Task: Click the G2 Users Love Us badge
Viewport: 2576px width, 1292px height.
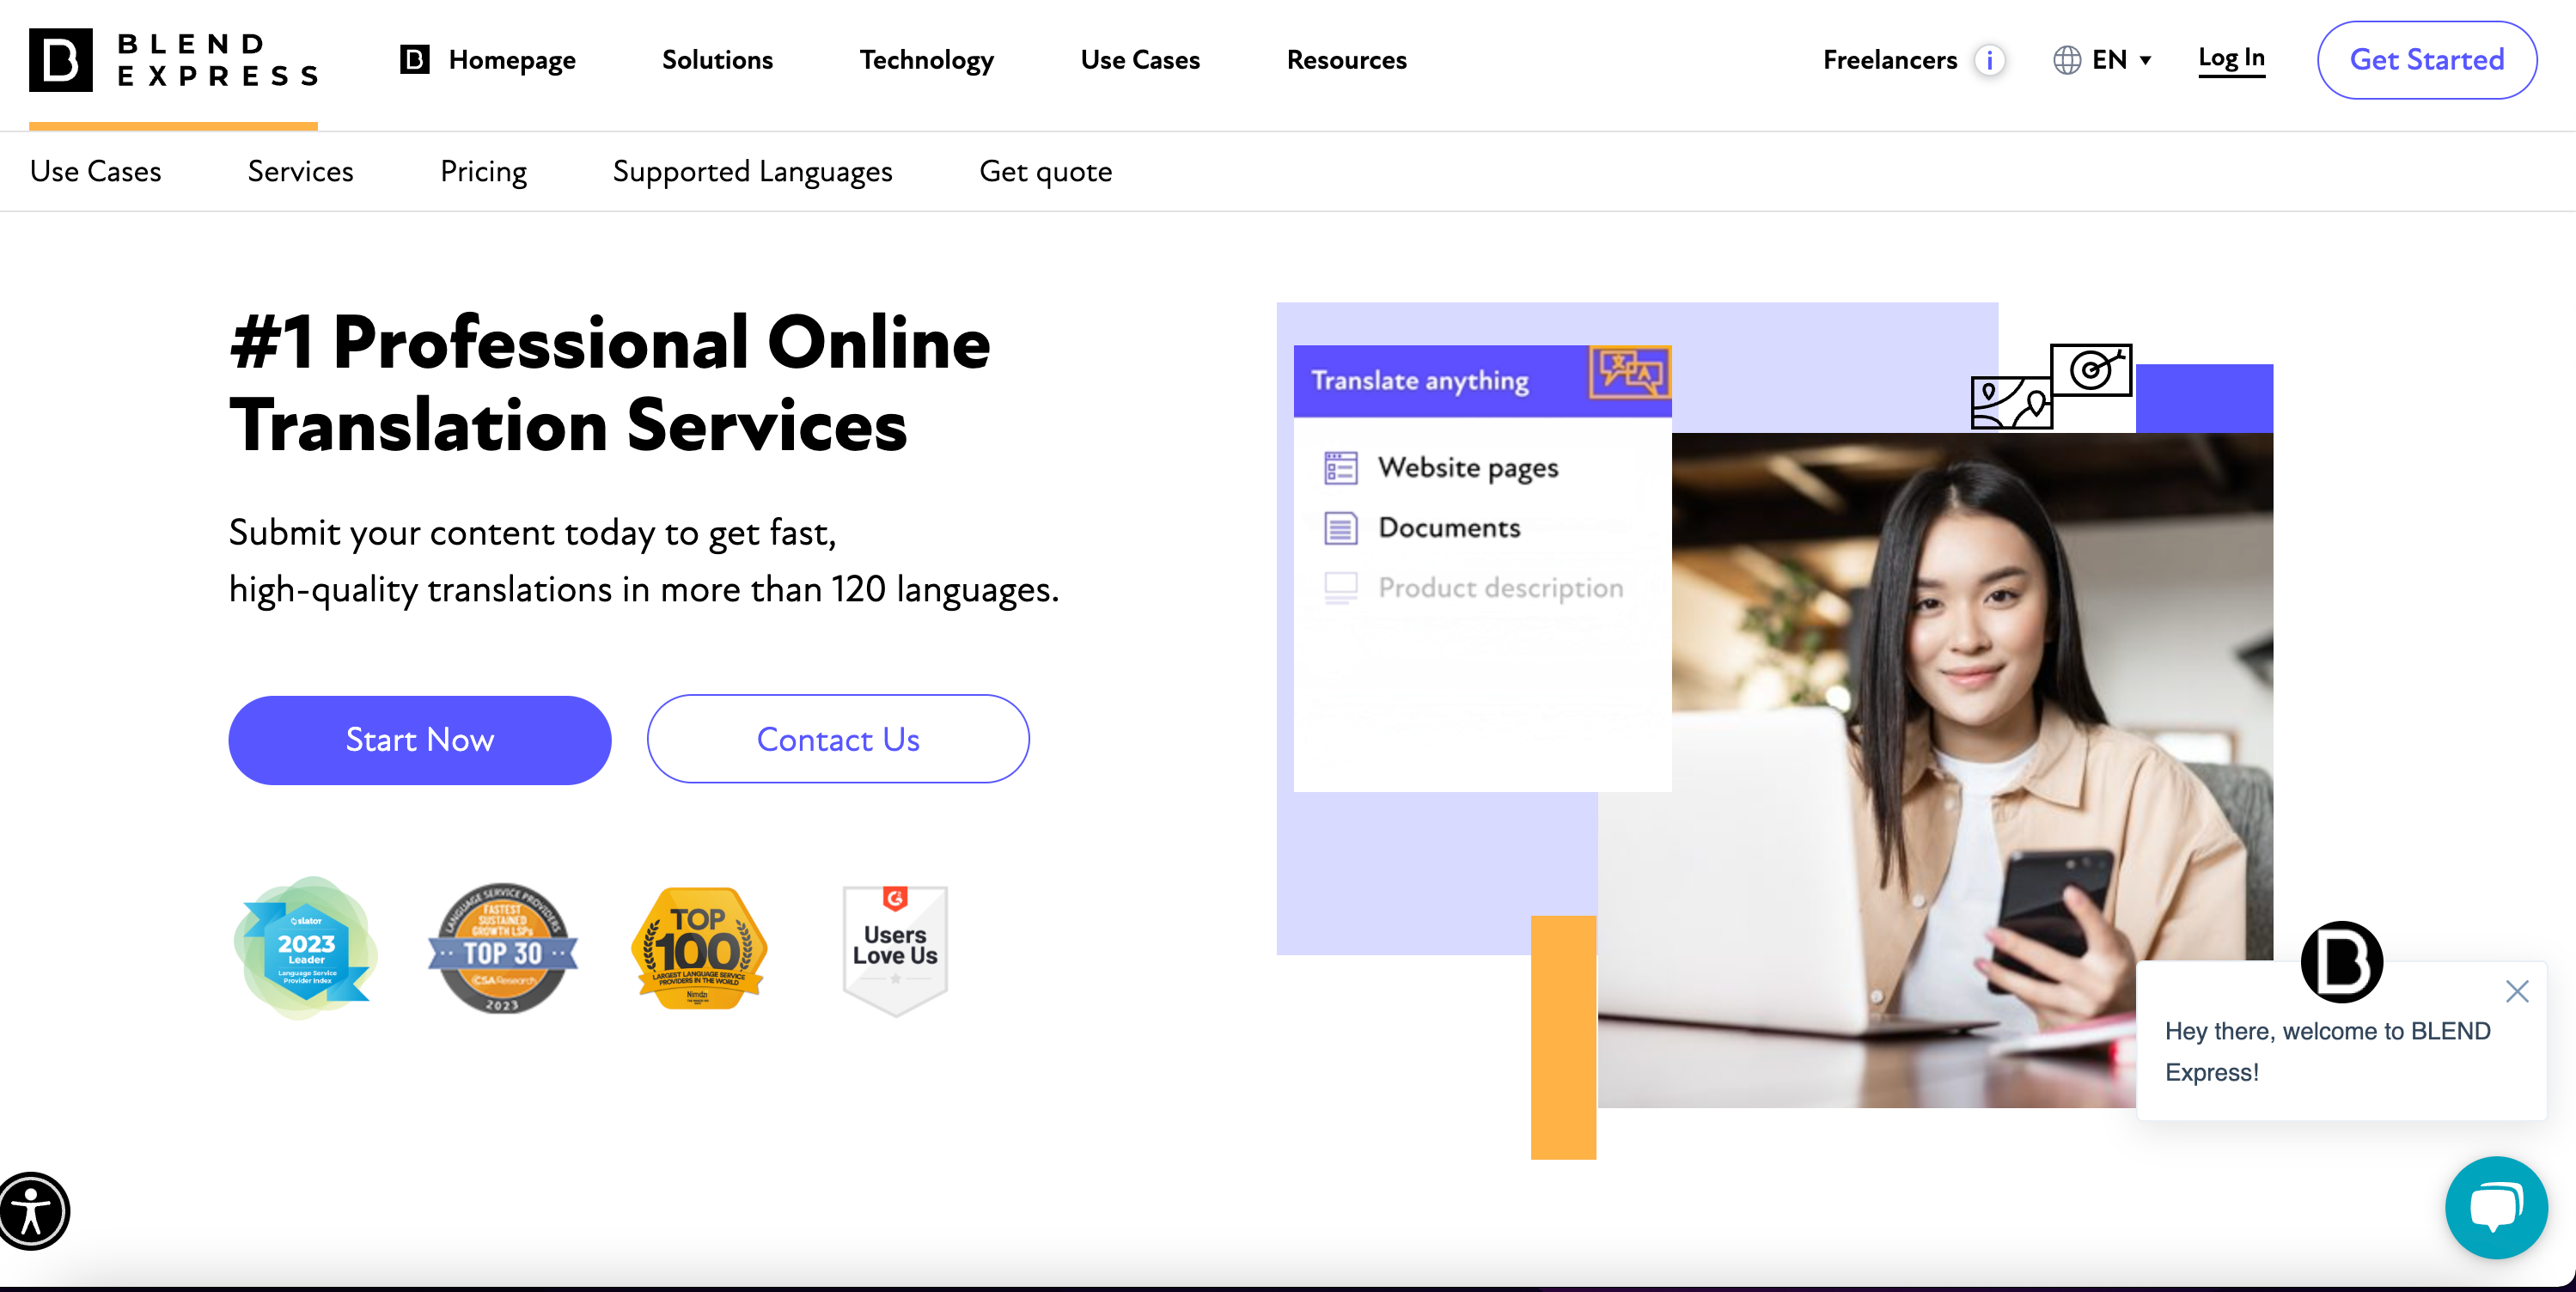Action: coord(895,950)
